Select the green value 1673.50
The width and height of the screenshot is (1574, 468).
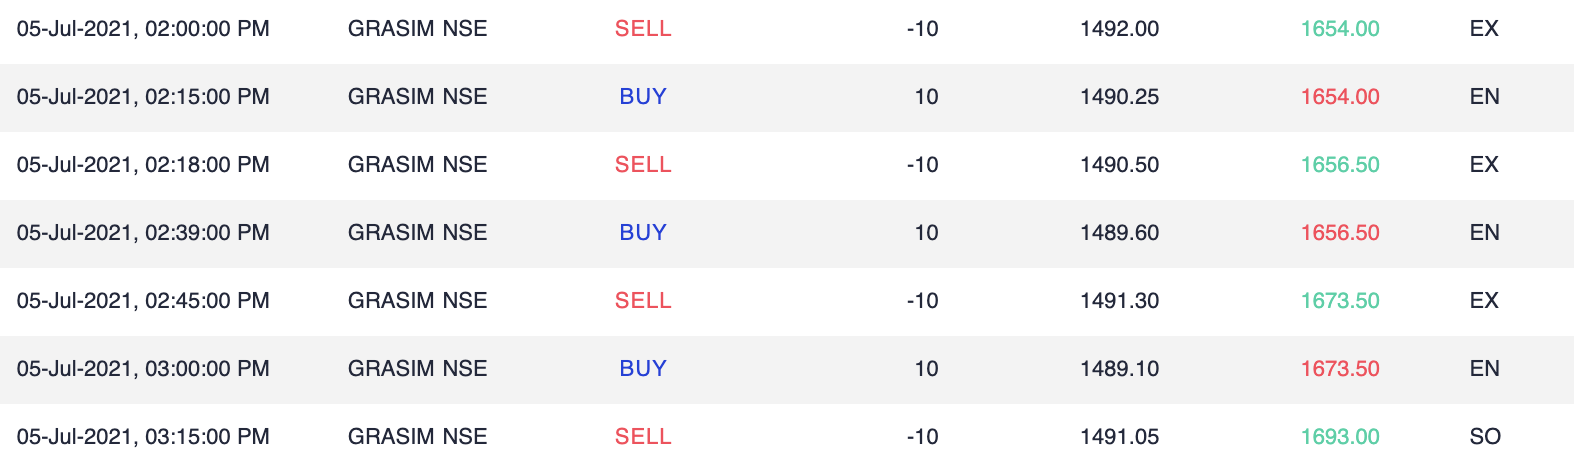1340,301
